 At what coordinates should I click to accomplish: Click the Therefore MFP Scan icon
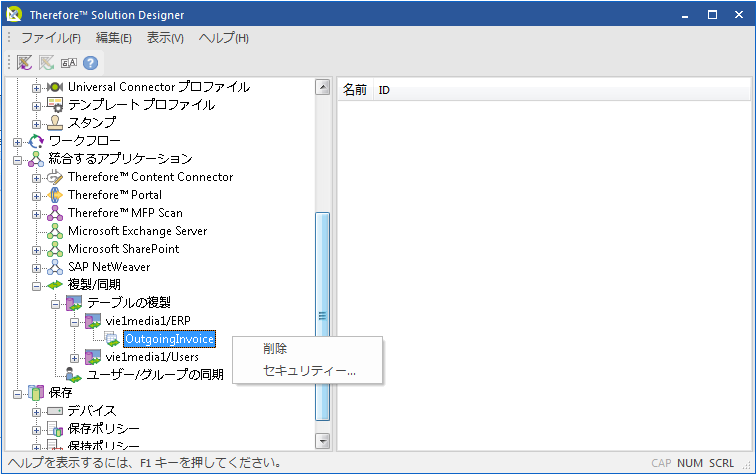(55, 213)
